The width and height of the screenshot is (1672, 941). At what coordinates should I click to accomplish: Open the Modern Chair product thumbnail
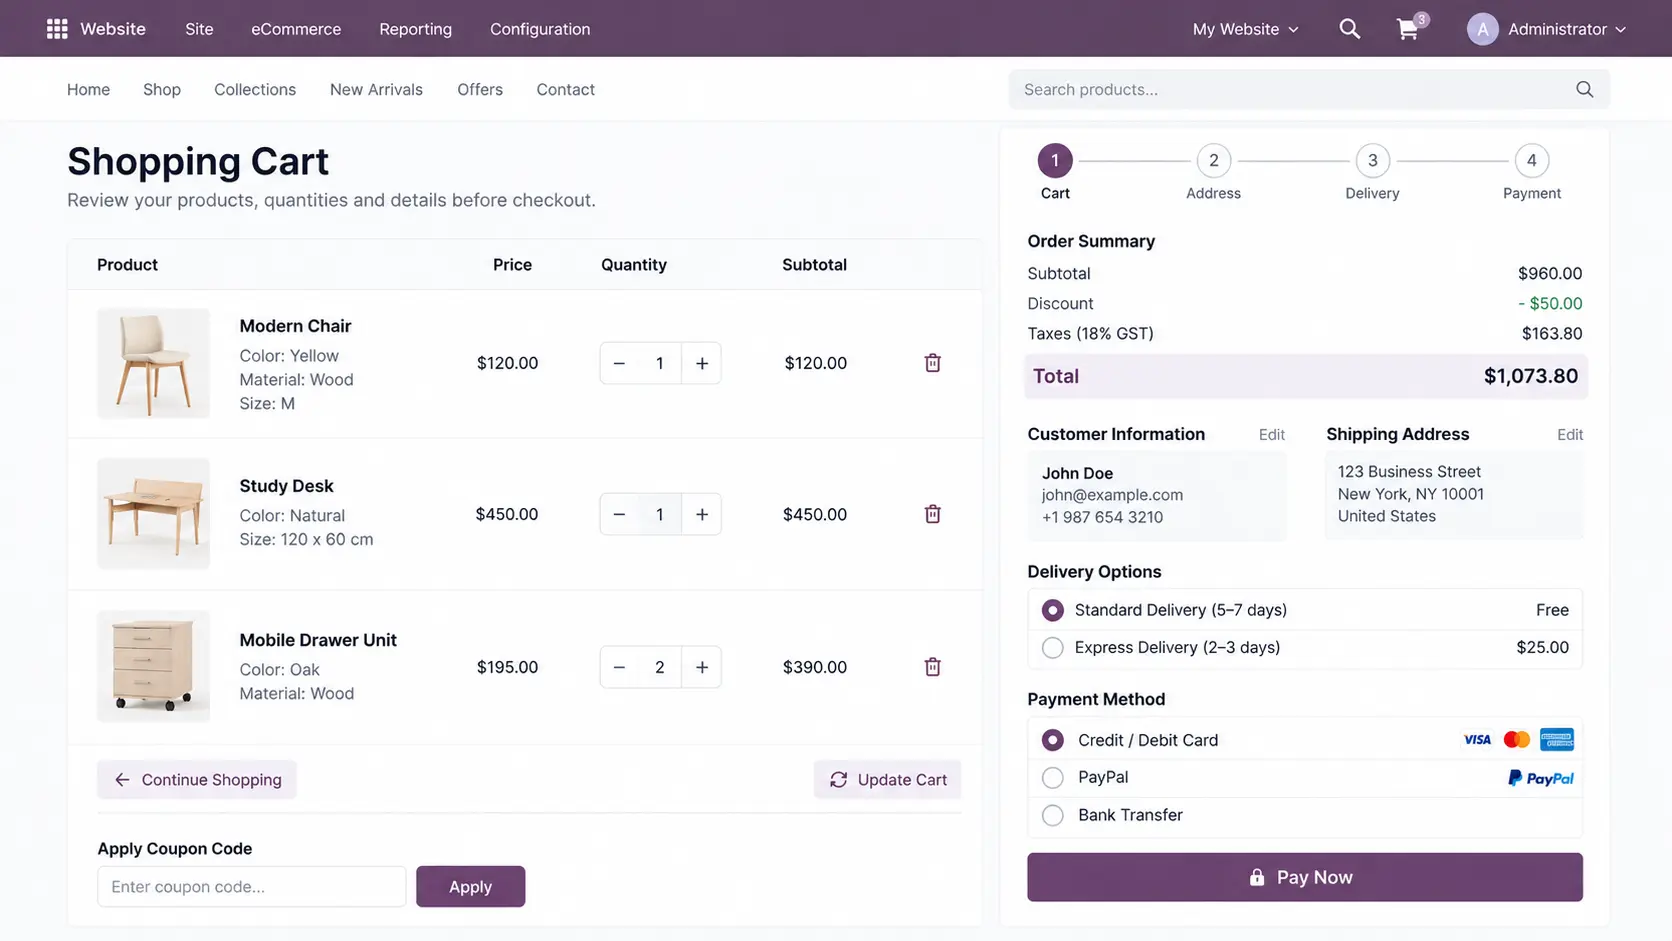(x=153, y=363)
